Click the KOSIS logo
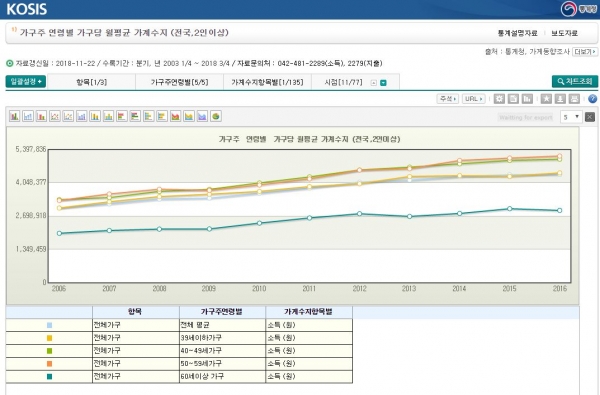Screen dimensions: 600x395 click(27, 9)
